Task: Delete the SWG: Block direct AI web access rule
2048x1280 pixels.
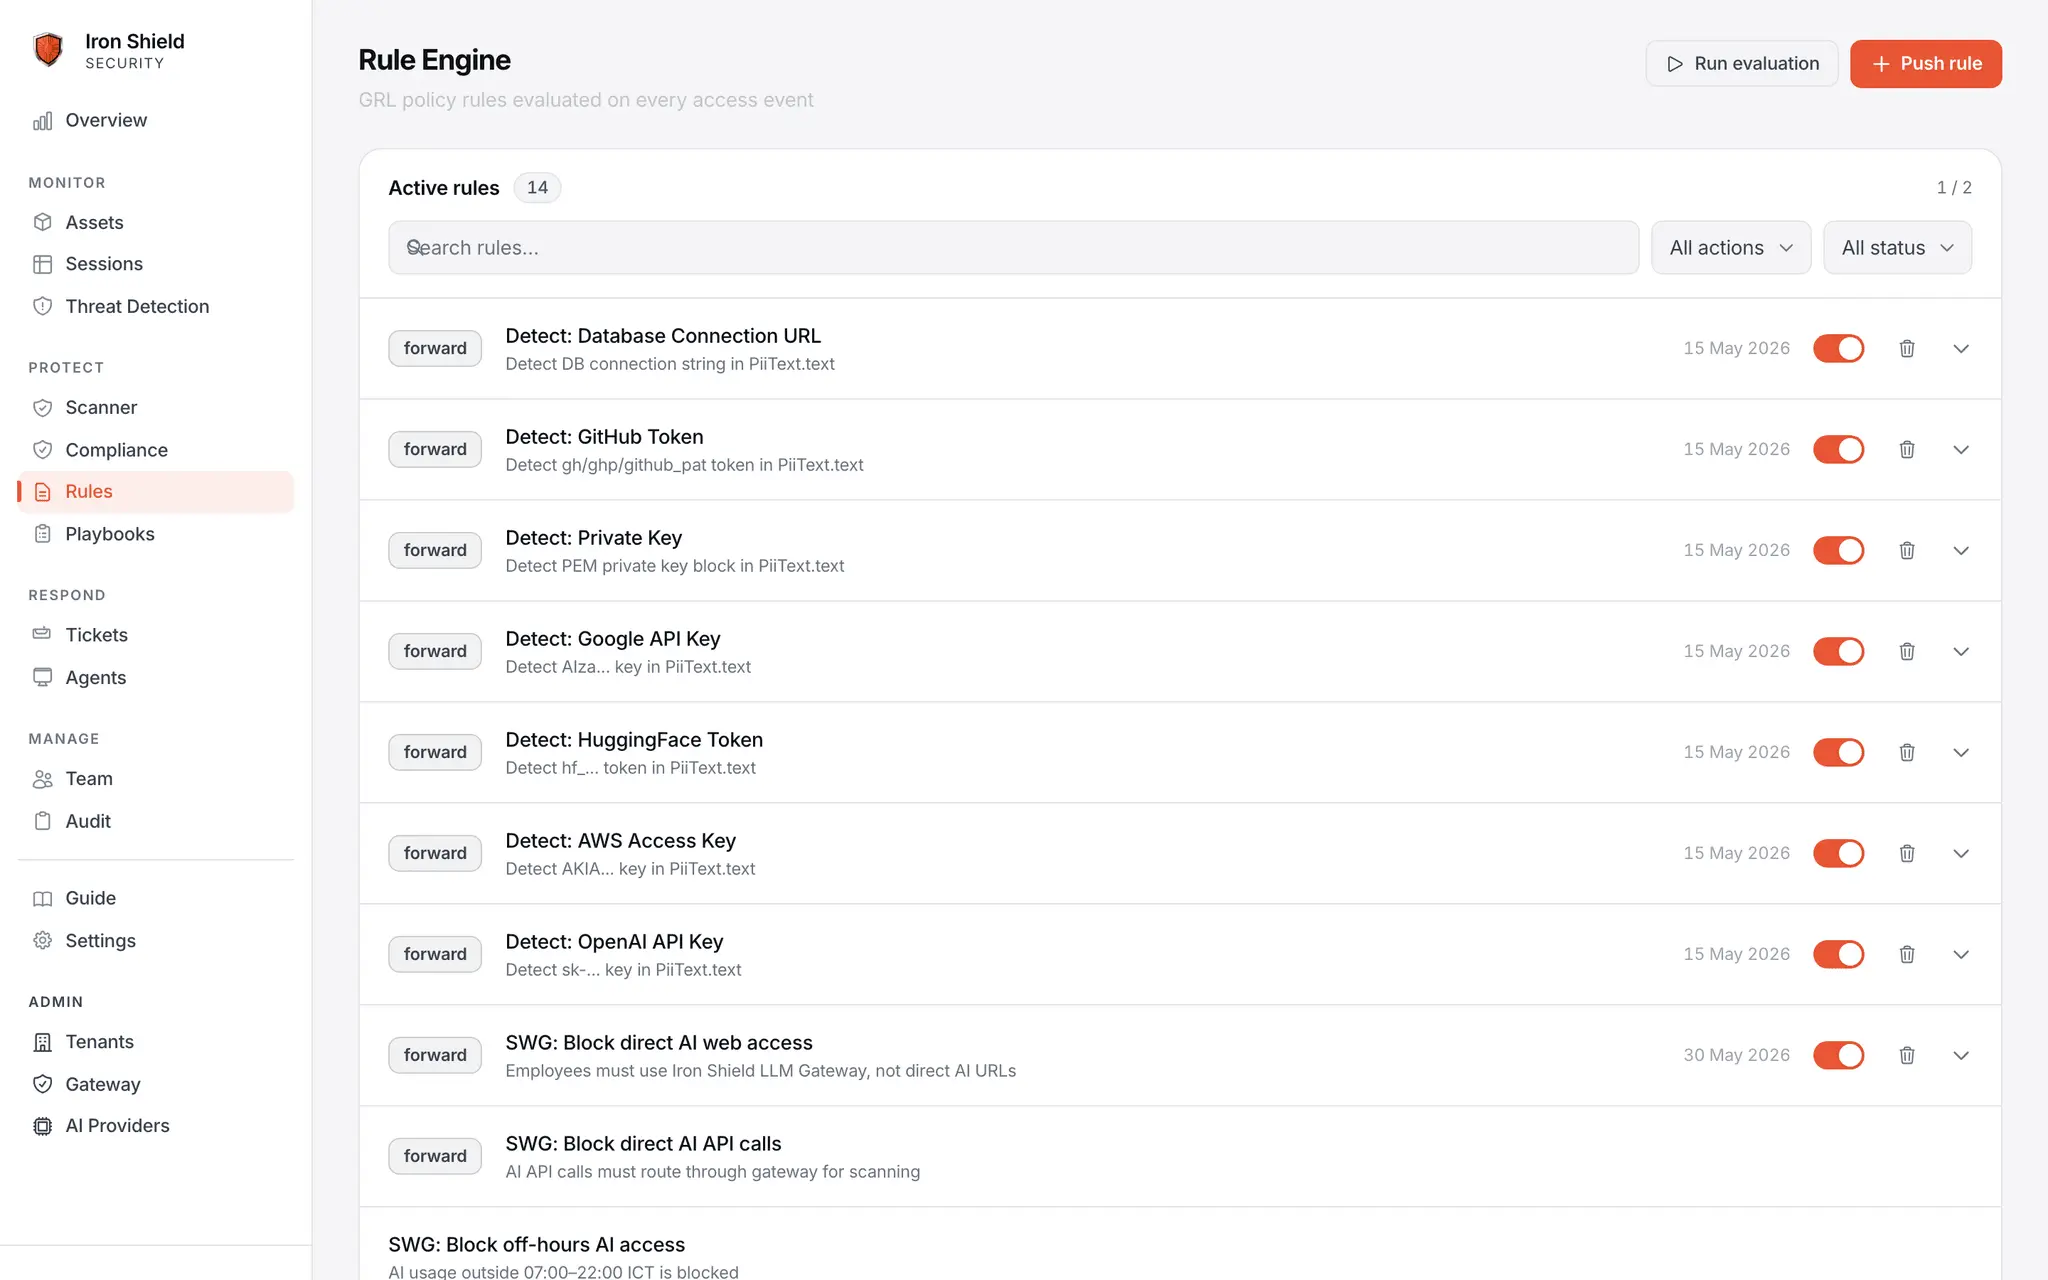Action: pyautogui.click(x=1907, y=1055)
